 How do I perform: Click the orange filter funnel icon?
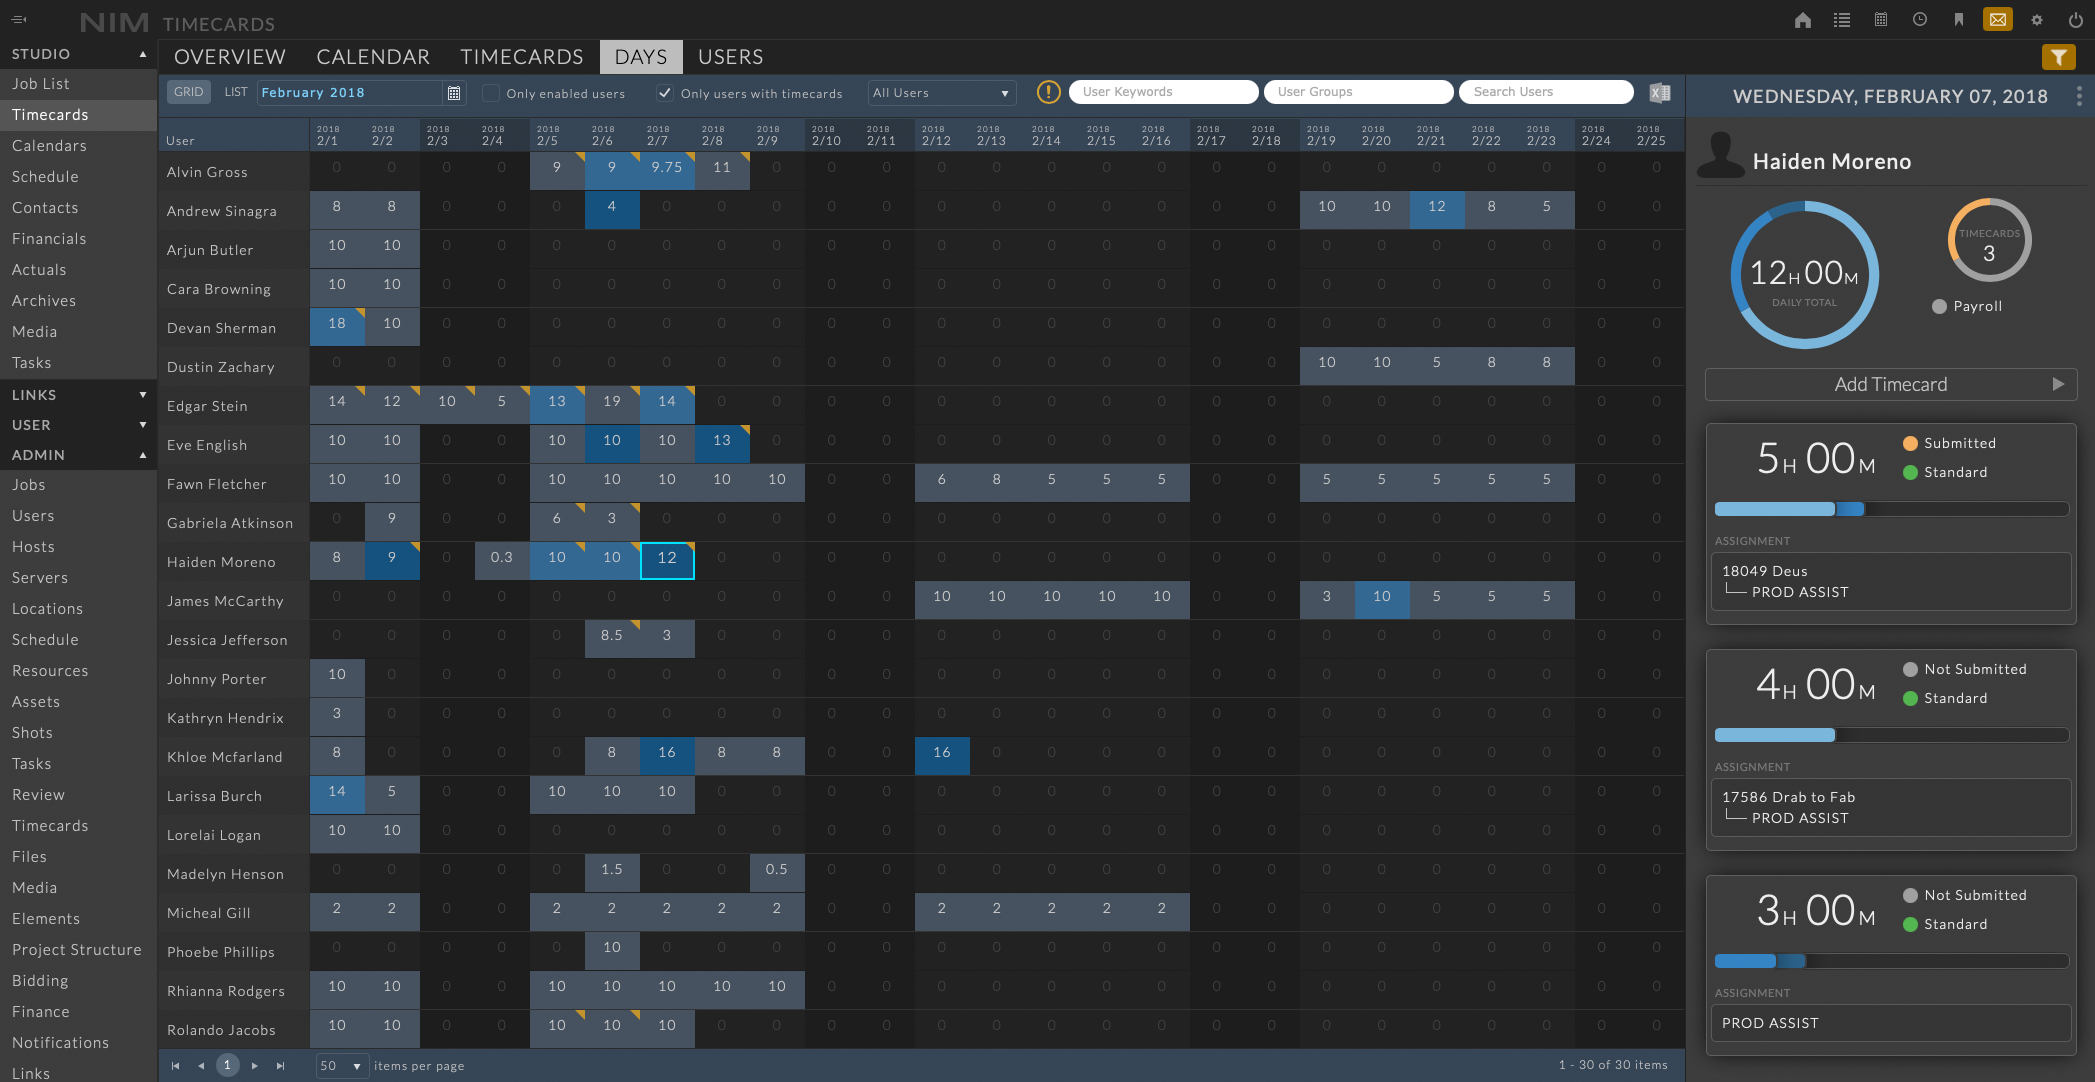point(2058,57)
